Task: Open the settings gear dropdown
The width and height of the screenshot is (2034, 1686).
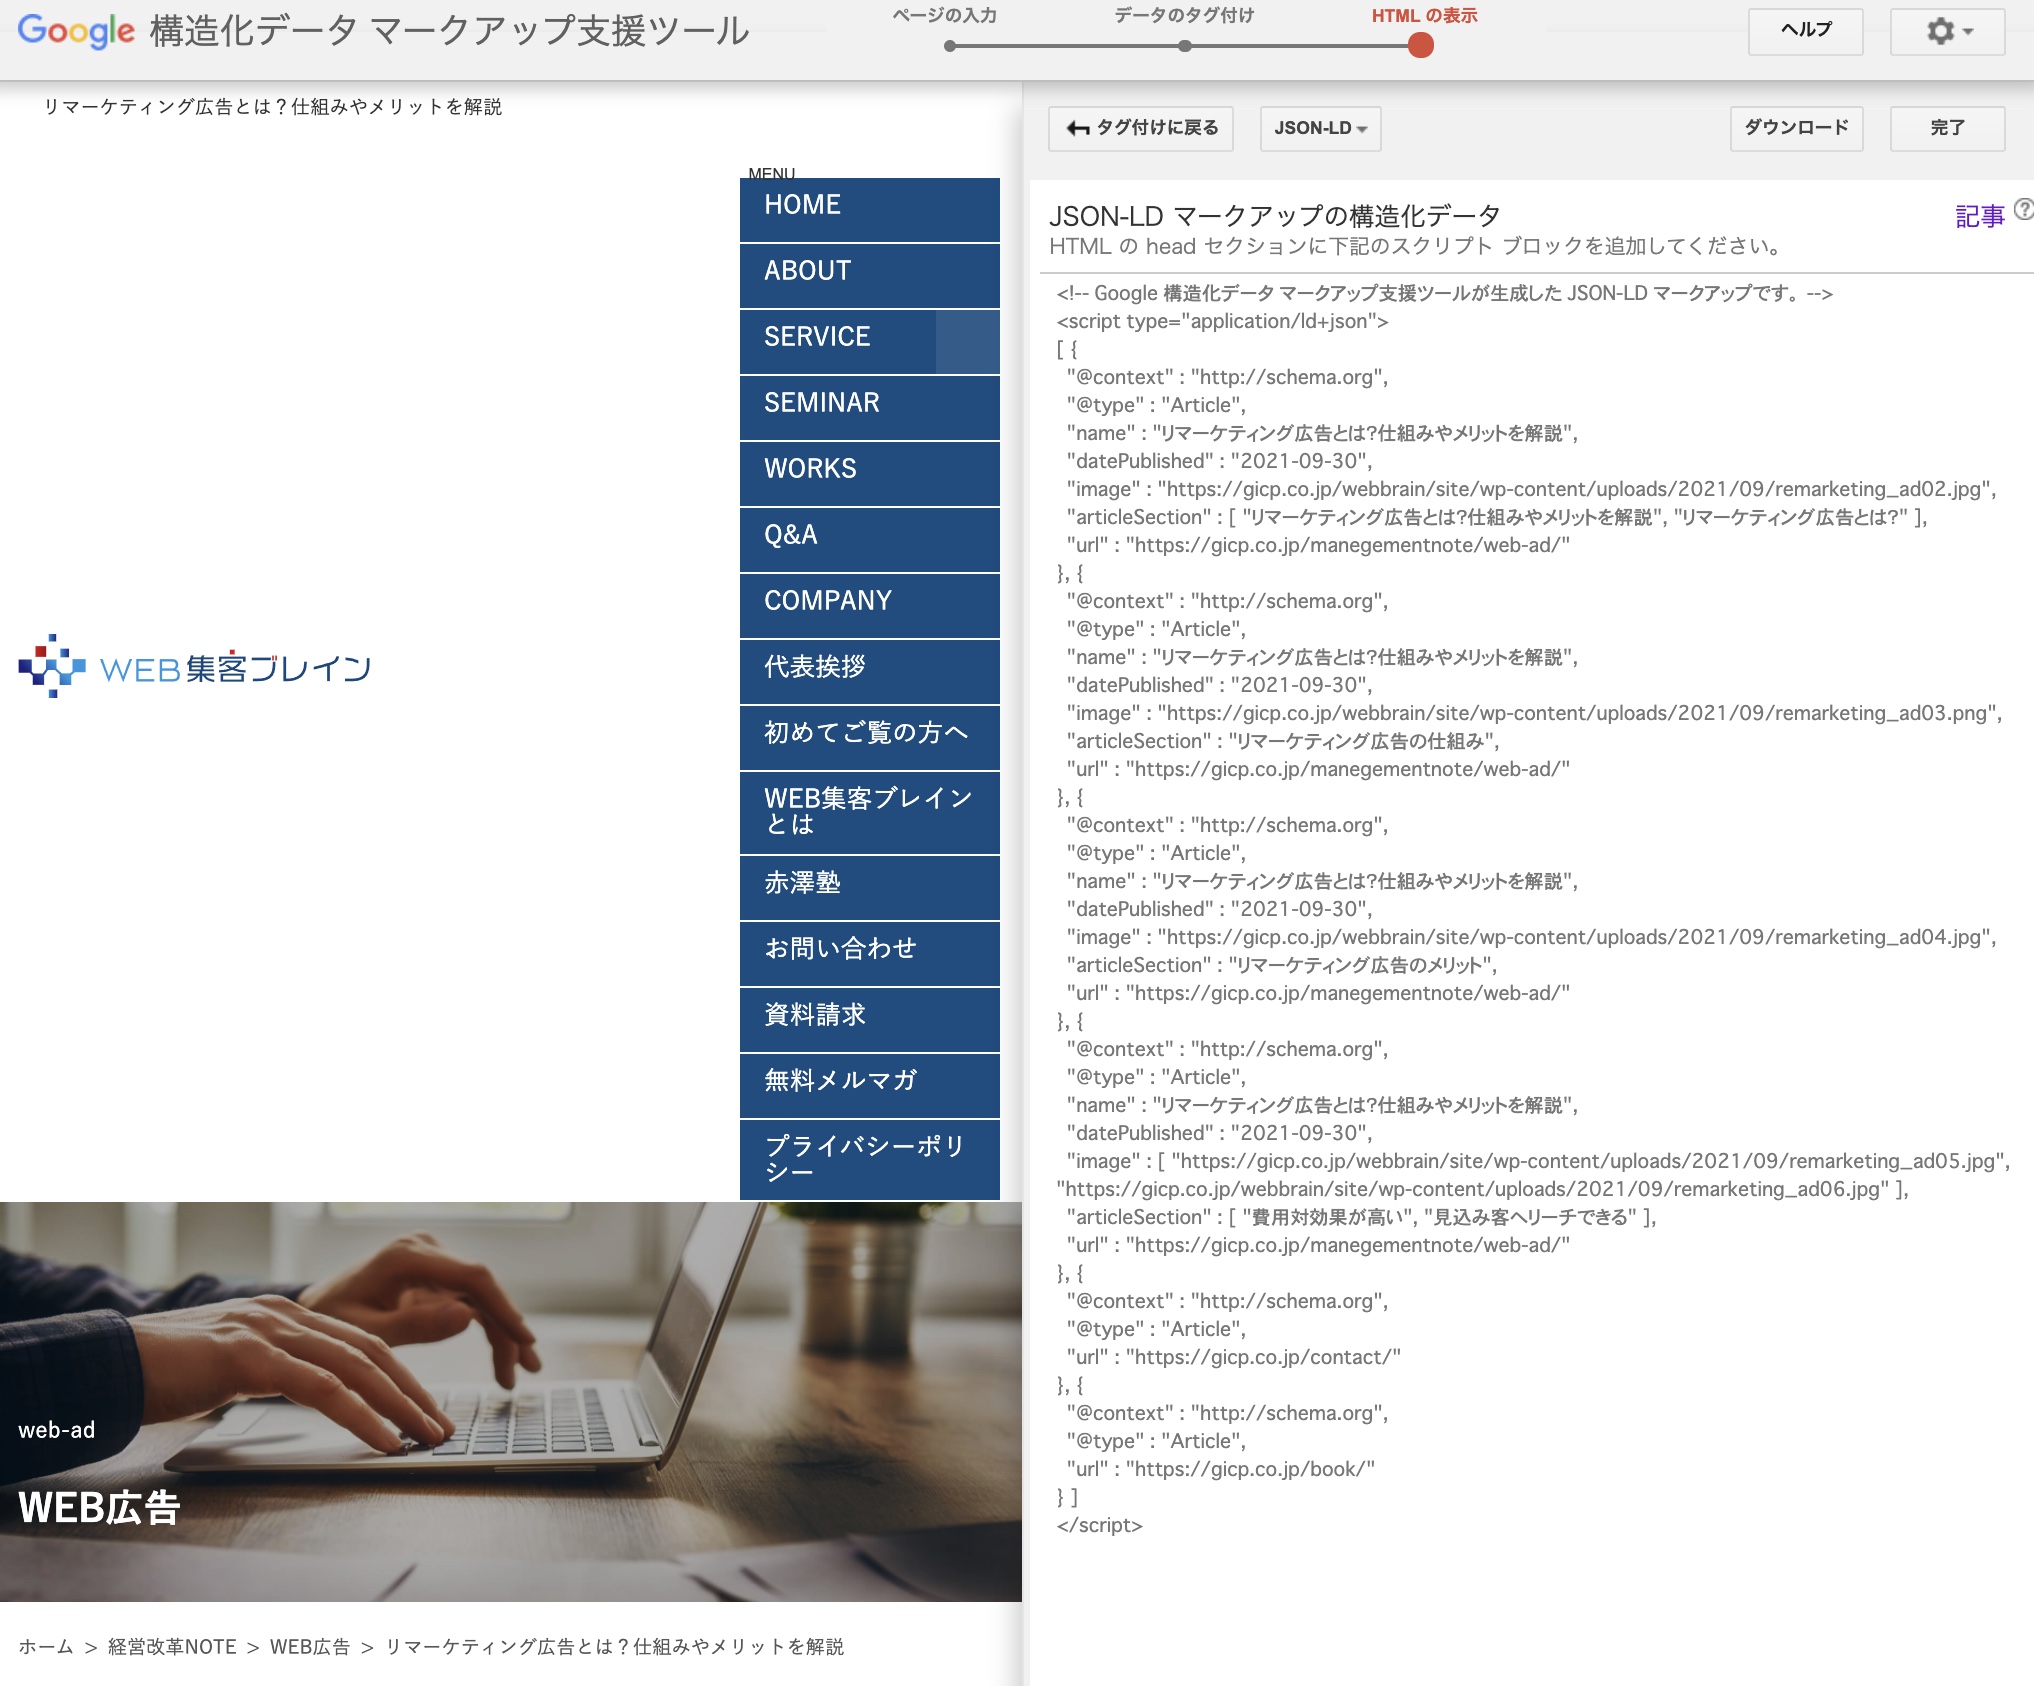Action: (1947, 31)
